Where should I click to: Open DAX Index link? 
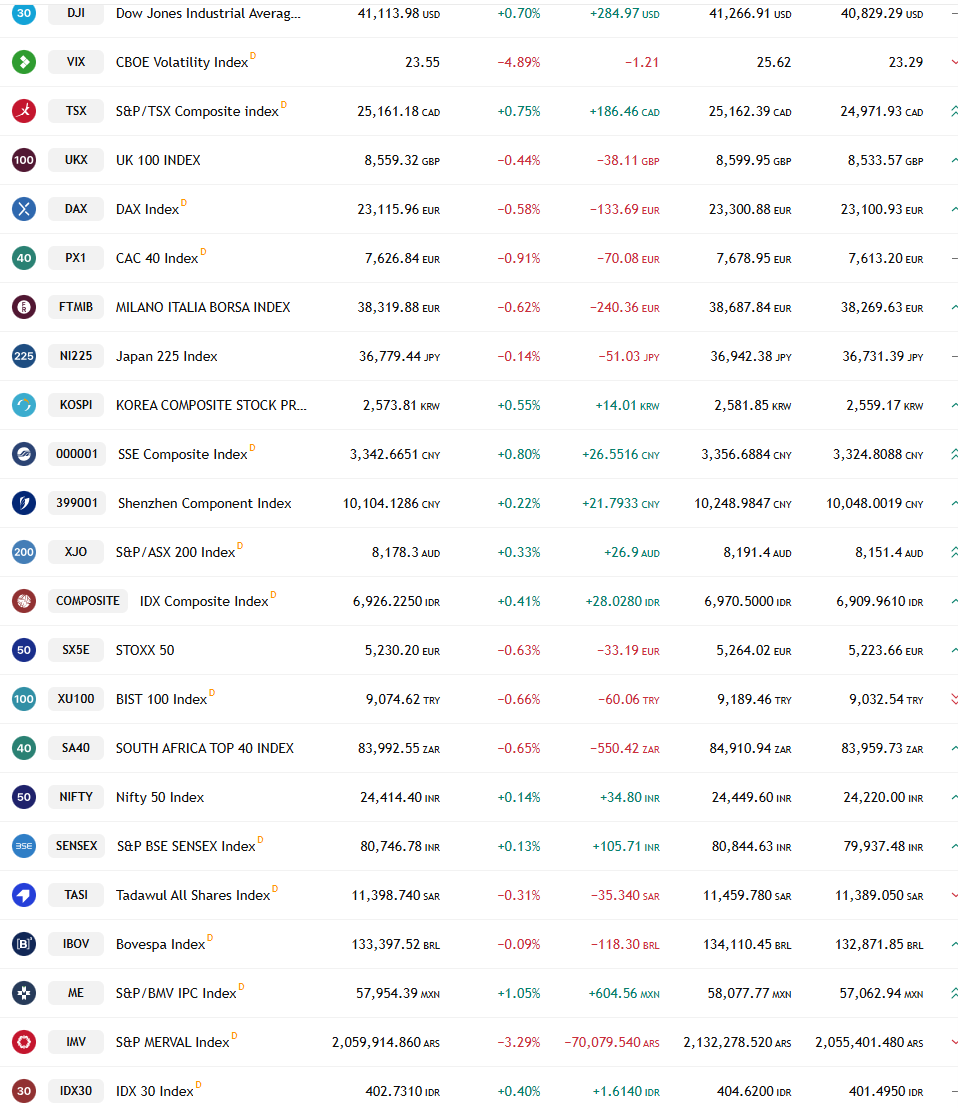tap(148, 209)
